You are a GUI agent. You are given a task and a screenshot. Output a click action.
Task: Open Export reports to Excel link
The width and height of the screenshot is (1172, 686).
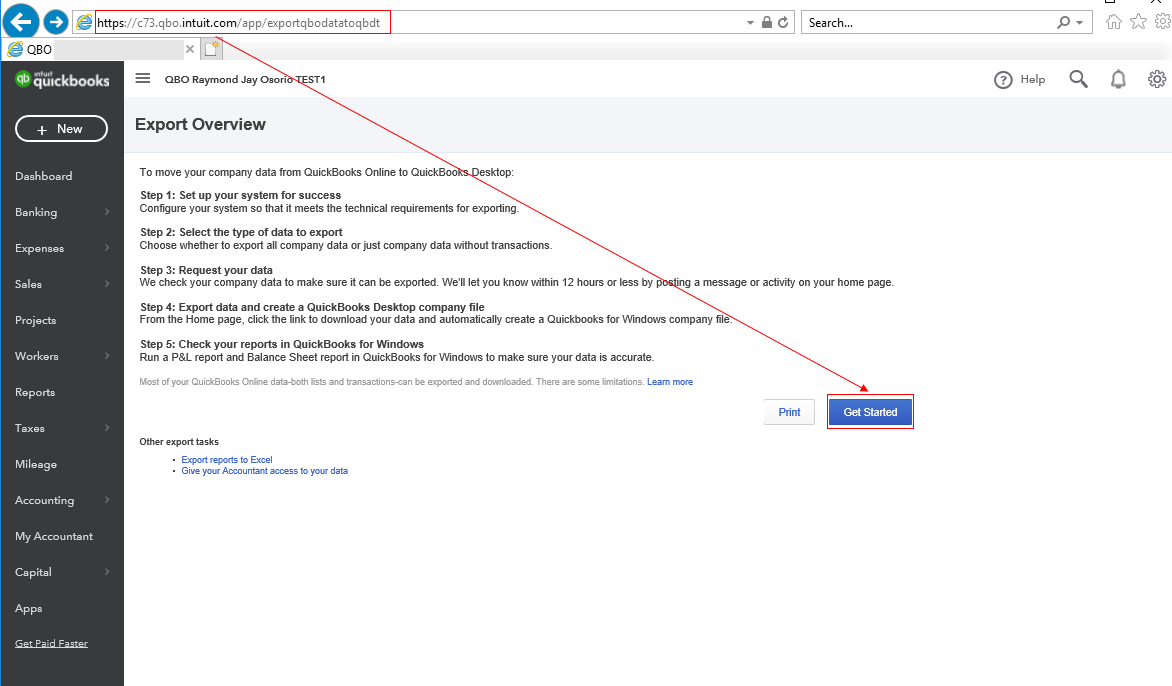(226, 460)
